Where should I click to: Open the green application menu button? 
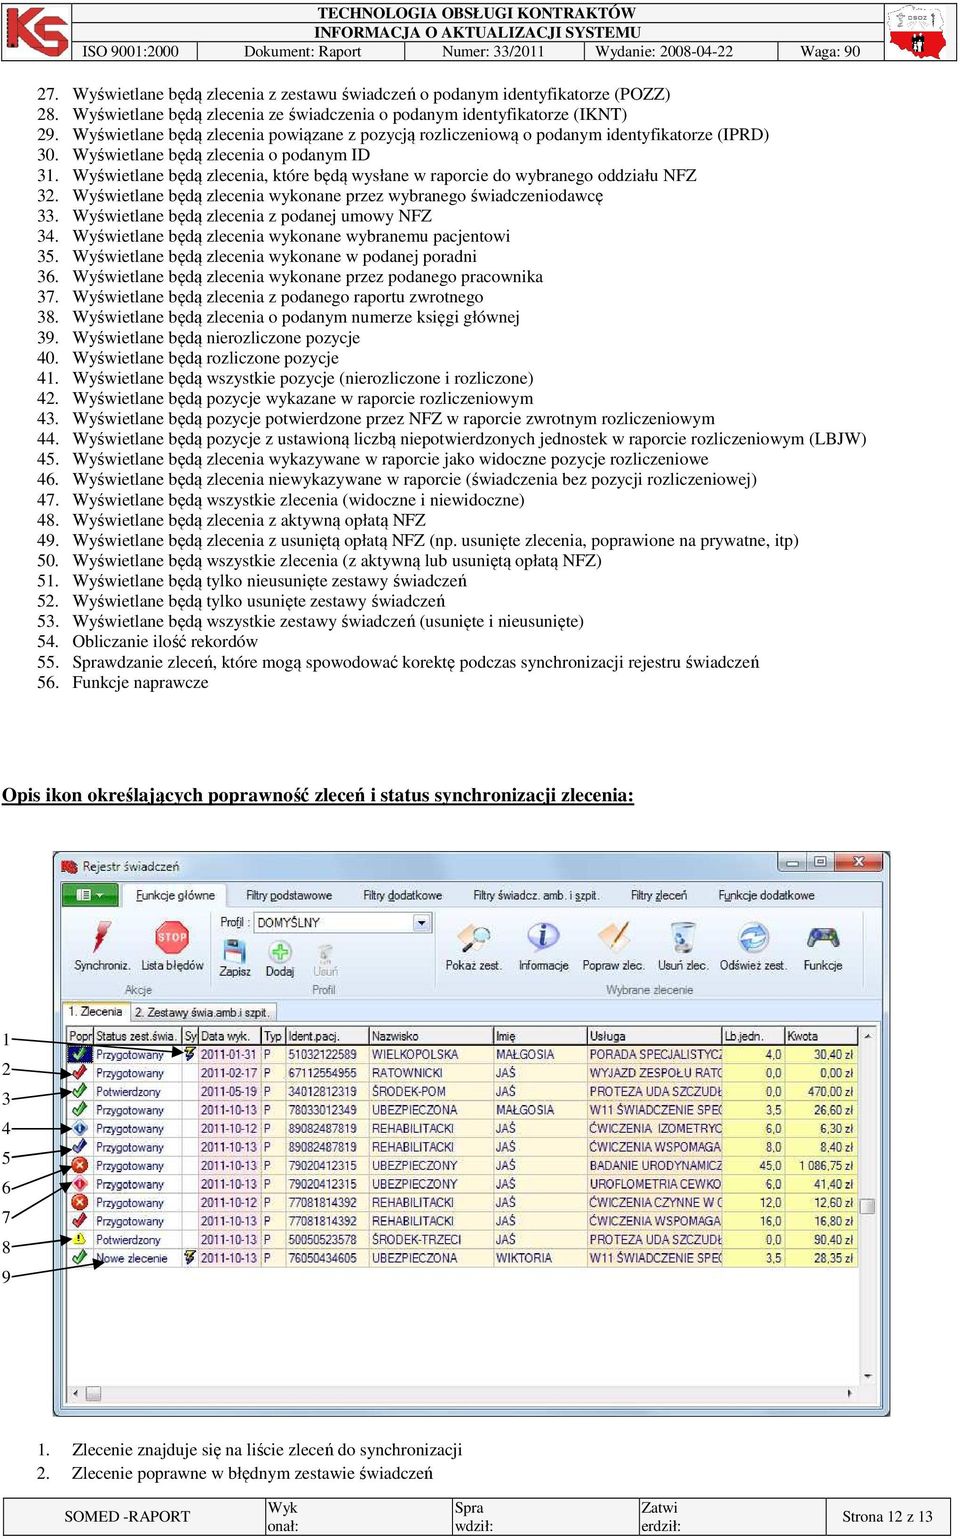pos(90,895)
